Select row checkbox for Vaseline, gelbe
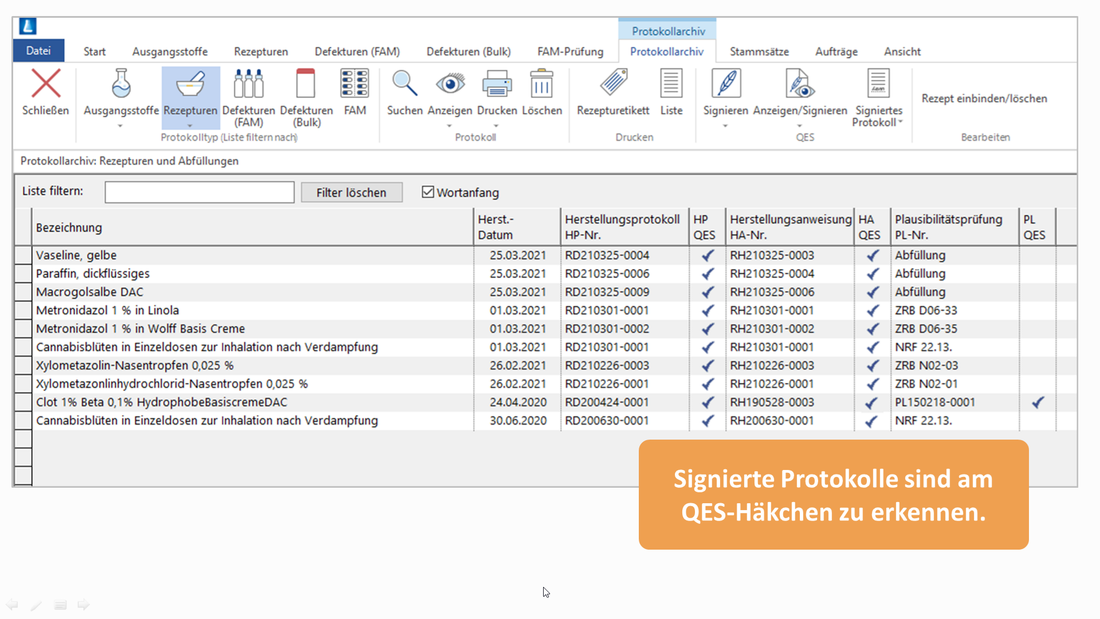1100x619 pixels. (23, 256)
